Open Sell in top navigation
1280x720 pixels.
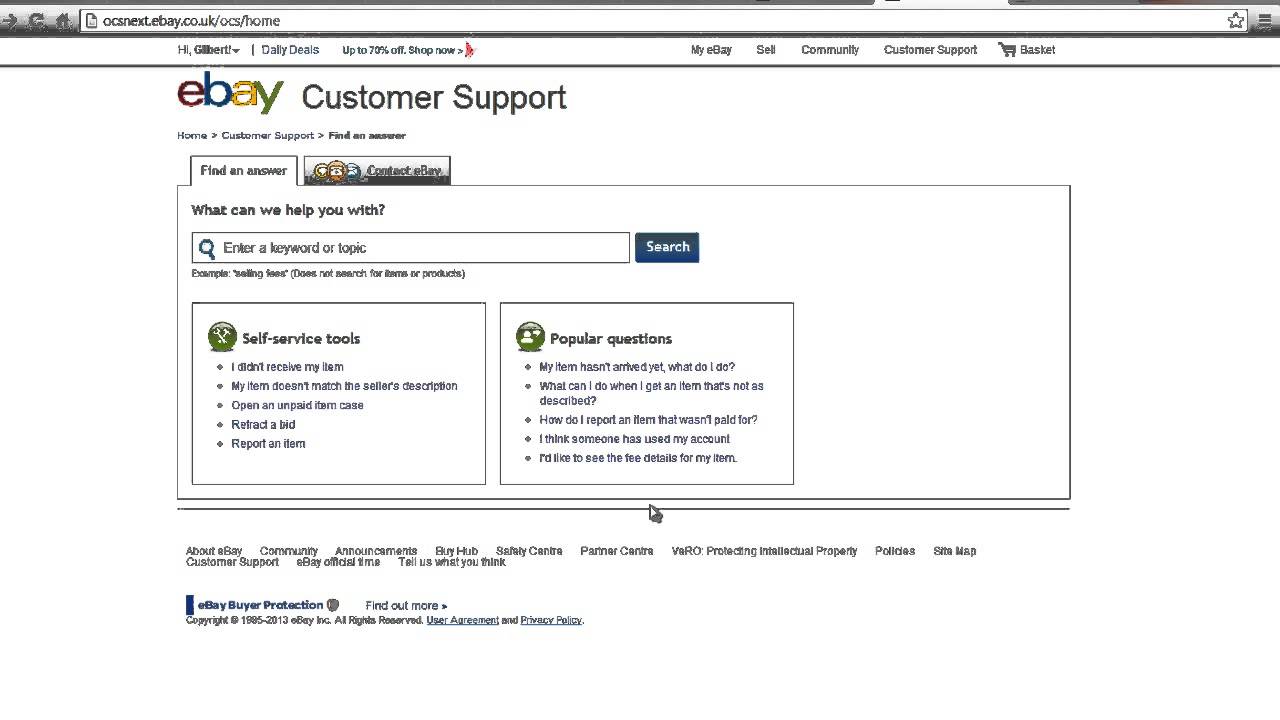point(766,50)
